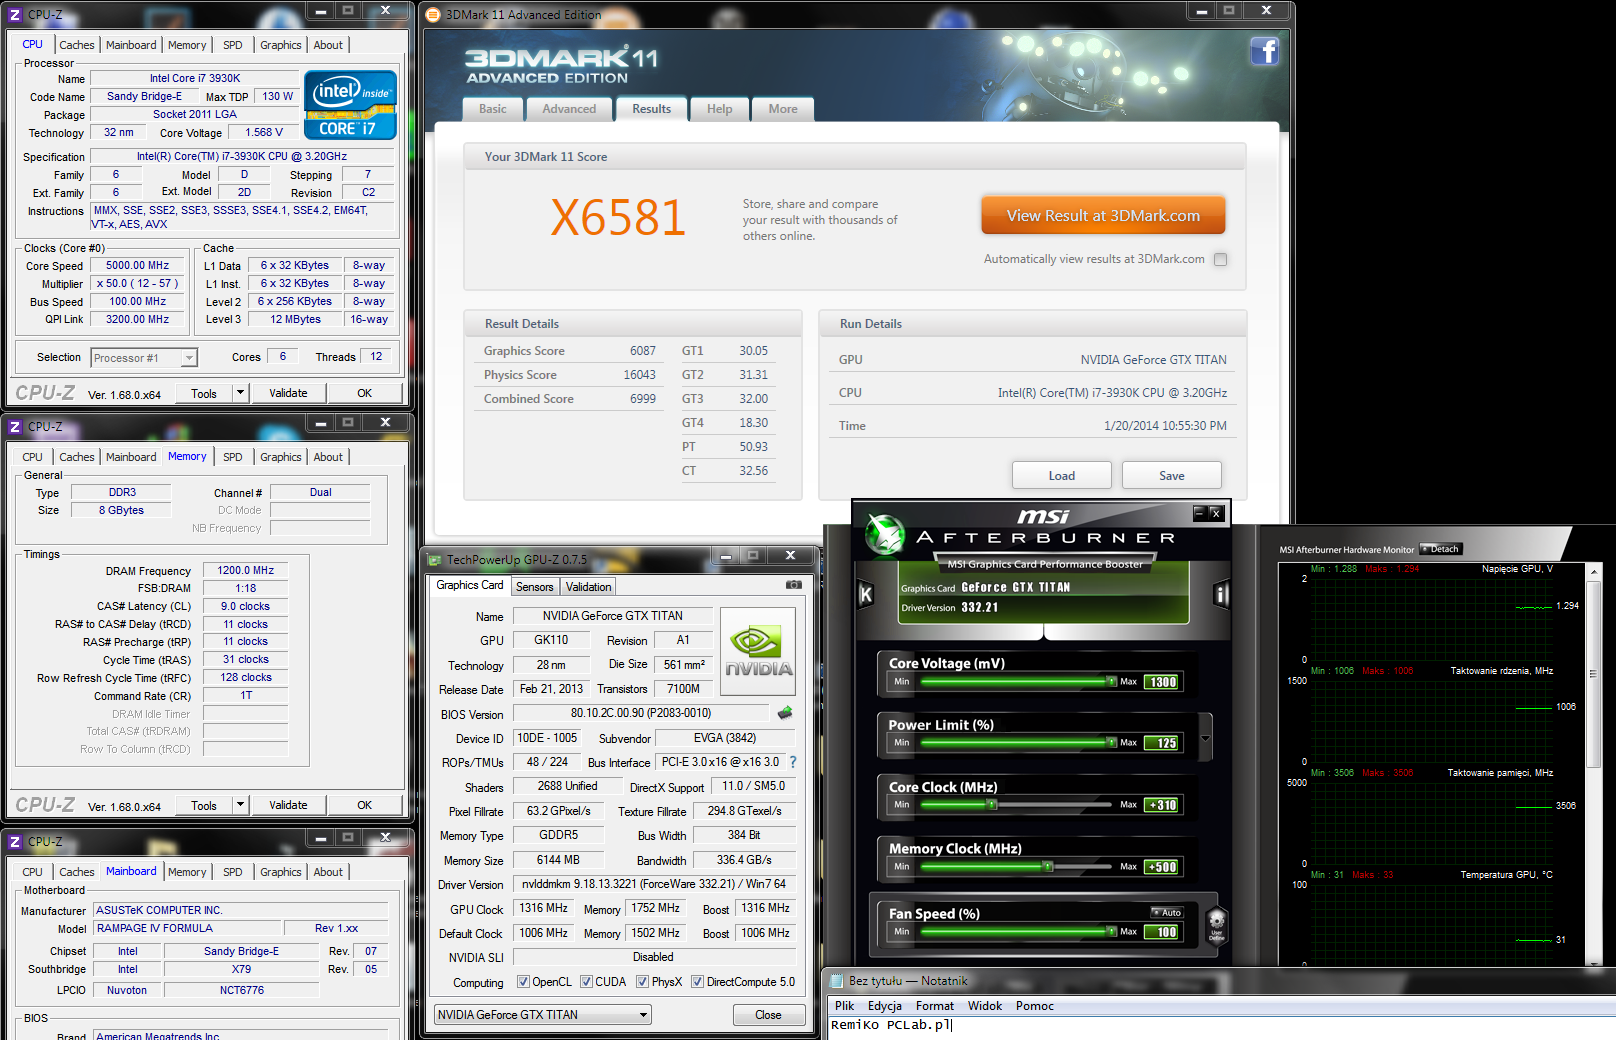
Task: Click the Core Clock +310 value box
Action: coord(1163,805)
